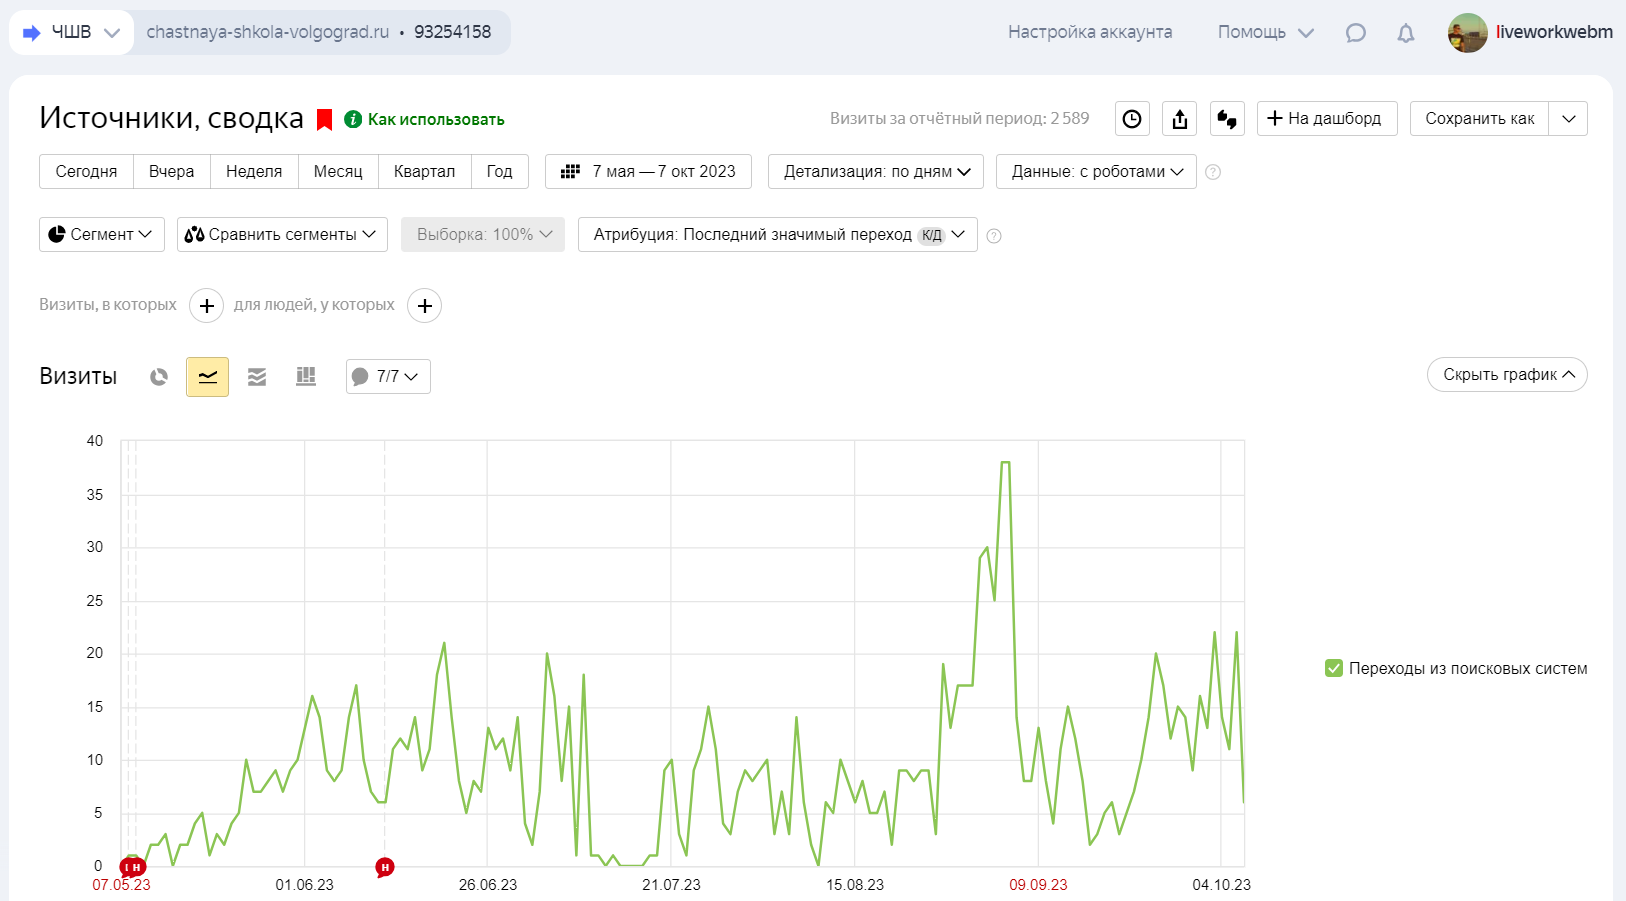Open the Детализация: по дням dropdown
Viewport: 1626px width, 901px height.
click(x=876, y=171)
